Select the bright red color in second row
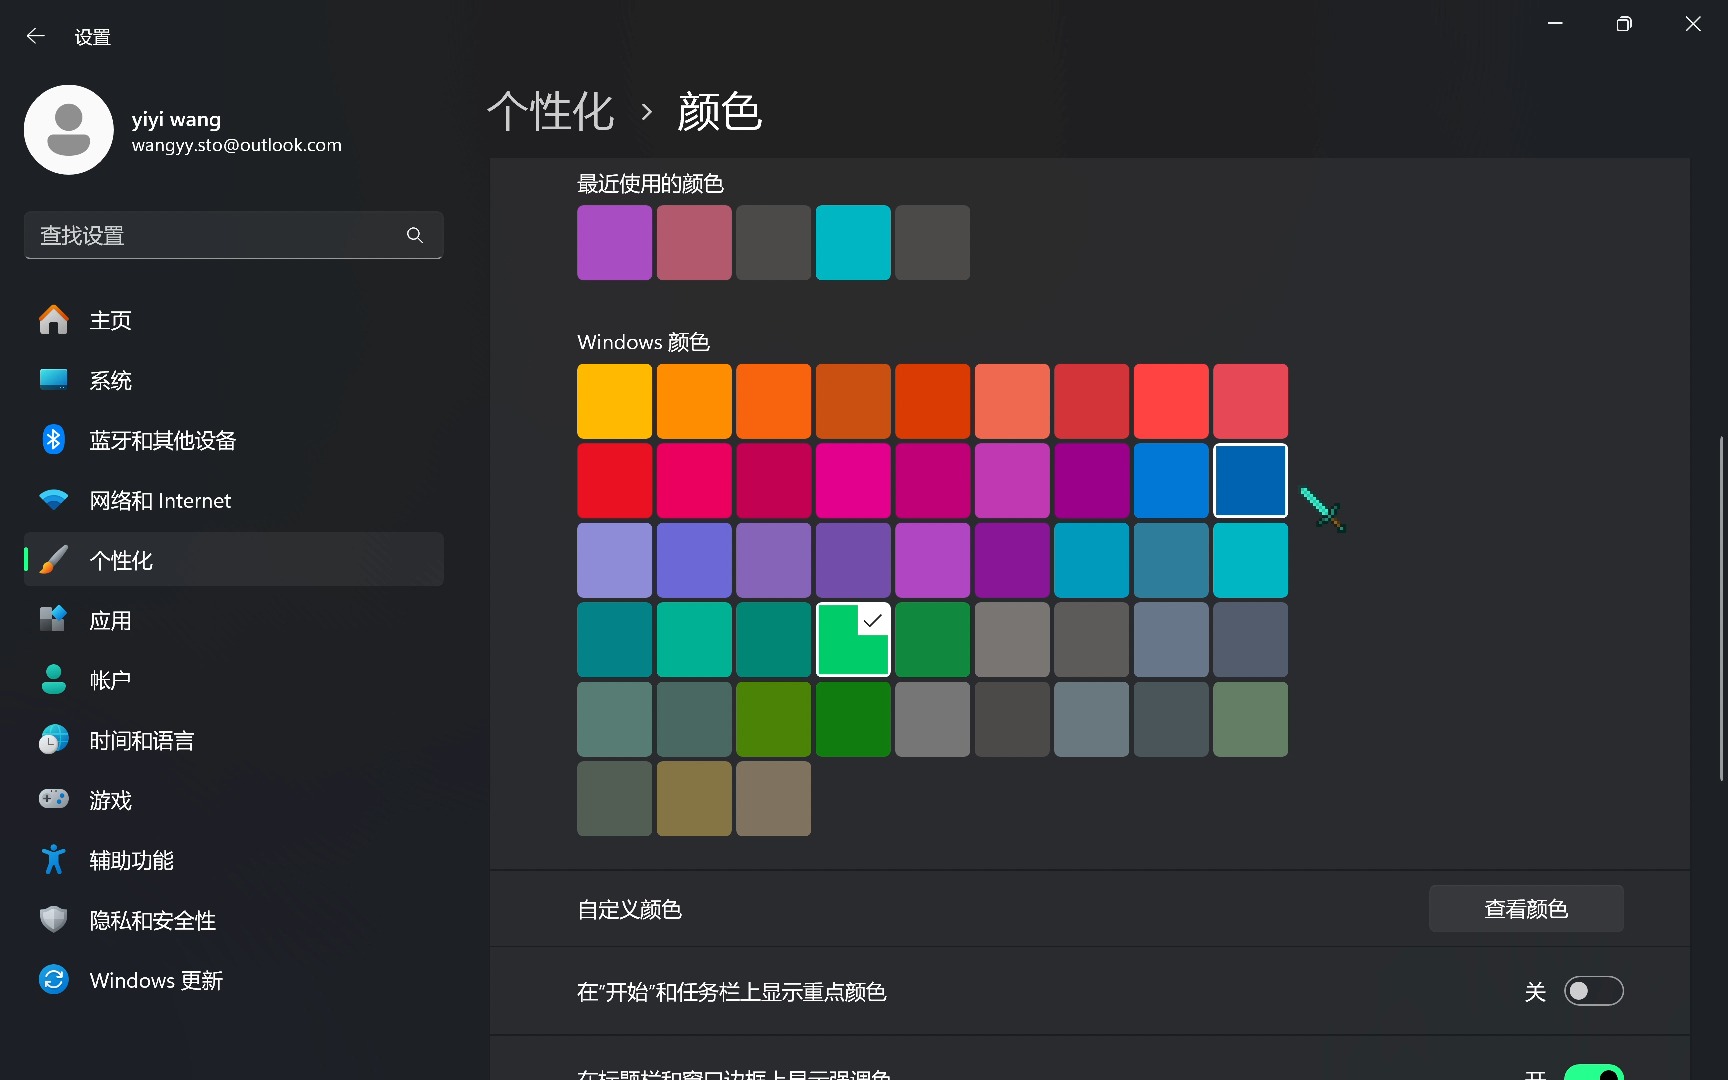 tap(615, 481)
